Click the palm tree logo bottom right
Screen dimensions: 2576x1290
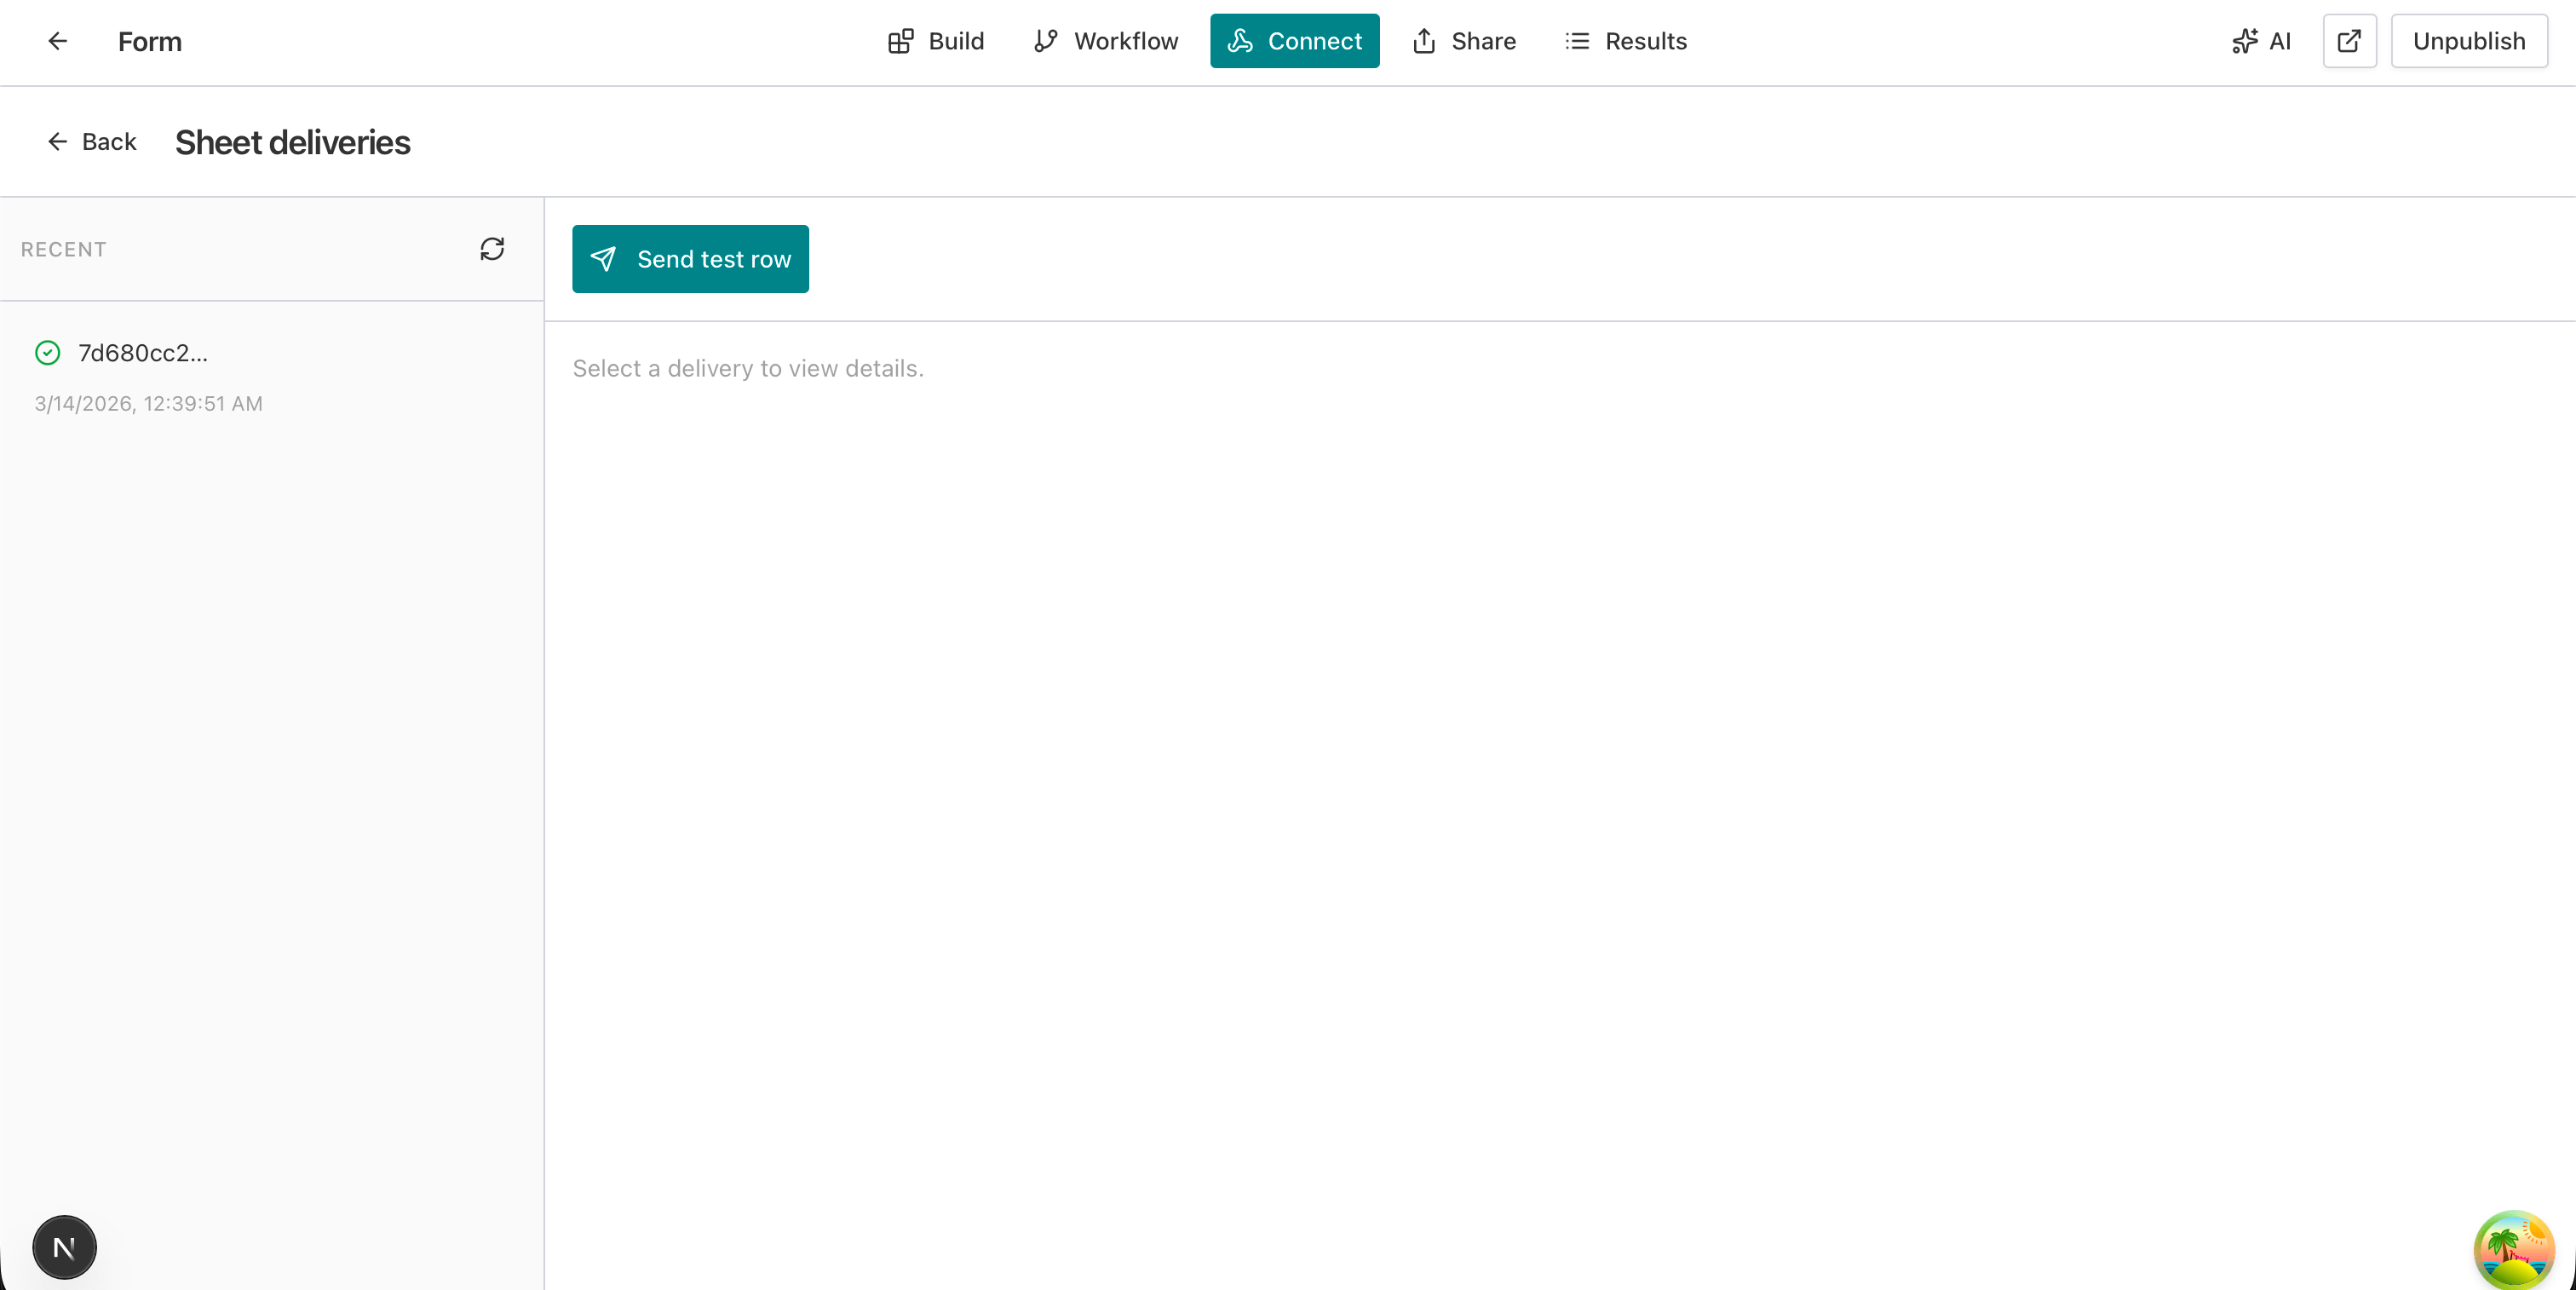[x=2514, y=1249]
